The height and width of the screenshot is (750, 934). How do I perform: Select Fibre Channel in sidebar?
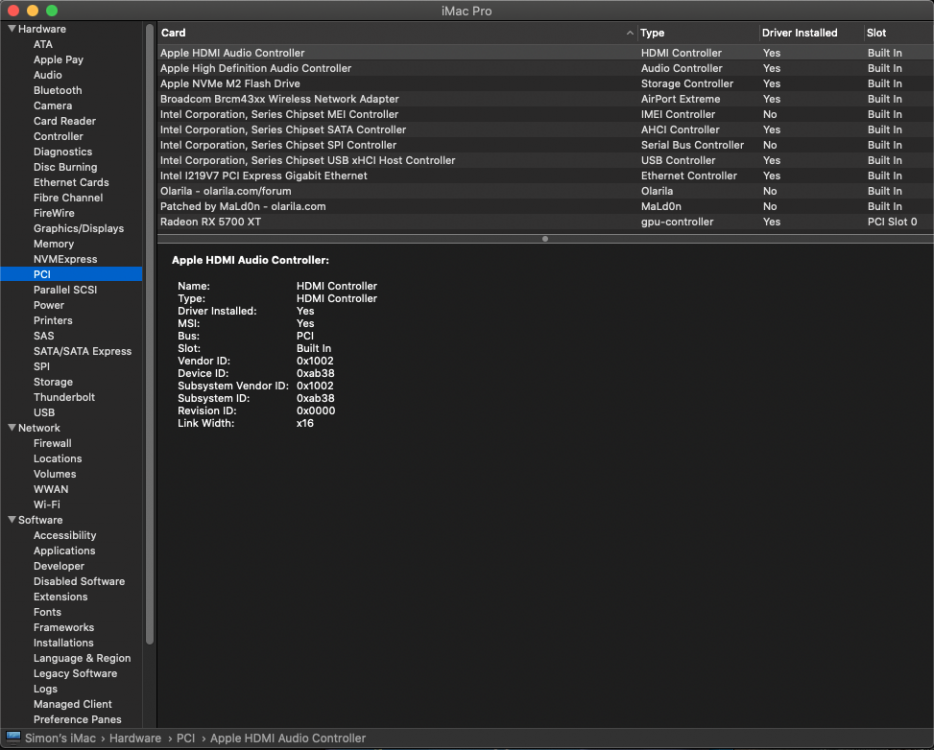click(68, 198)
